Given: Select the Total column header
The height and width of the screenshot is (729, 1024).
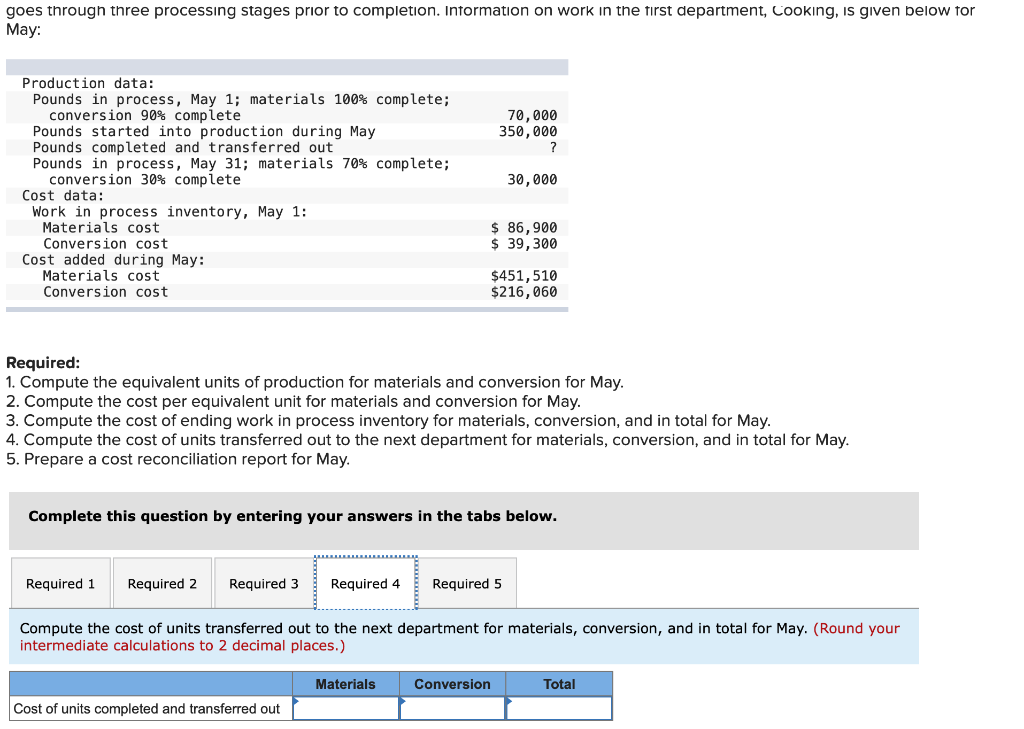Looking at the screenshot, I should [x=559, y=684].
